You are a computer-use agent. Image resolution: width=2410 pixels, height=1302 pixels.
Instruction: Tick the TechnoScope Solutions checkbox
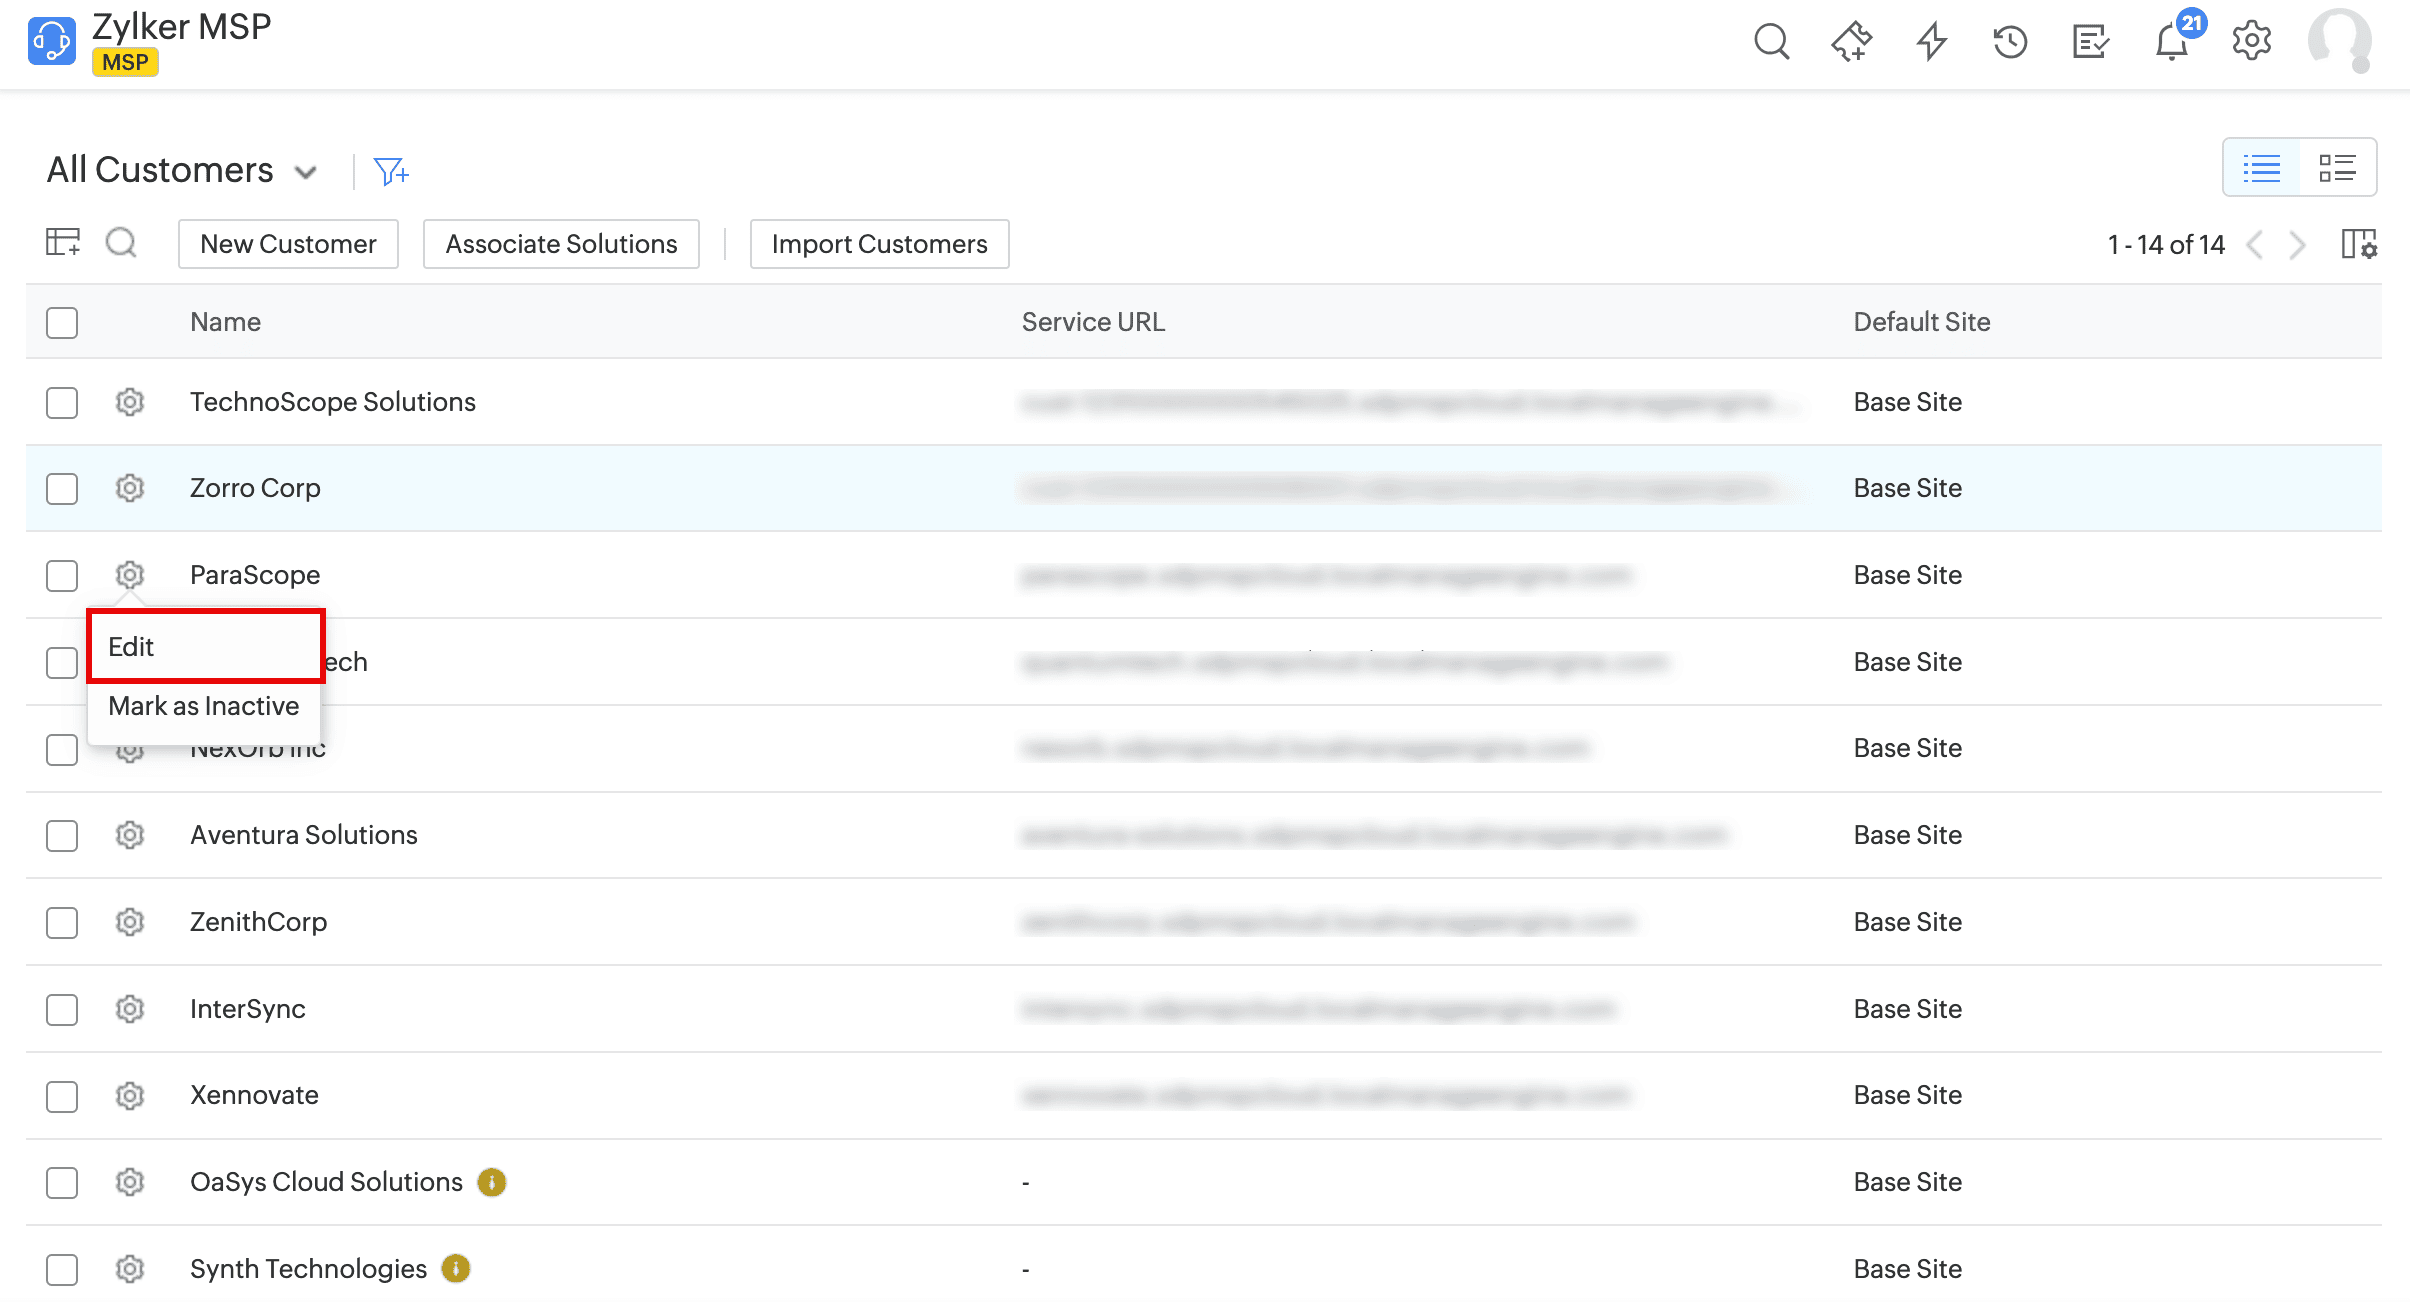62,402
